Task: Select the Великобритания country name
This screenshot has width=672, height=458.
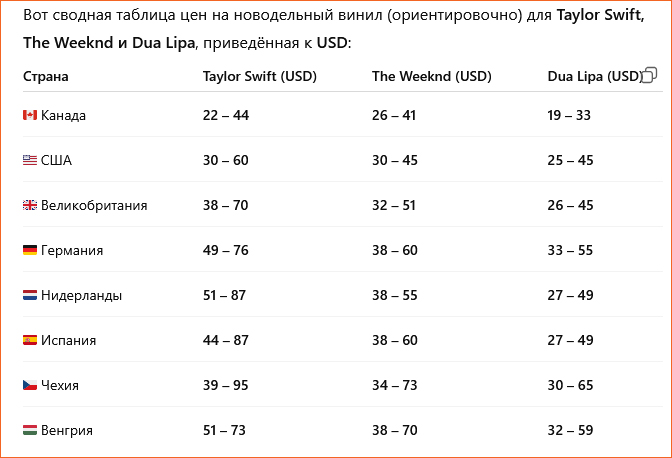Action: (94, 205)
